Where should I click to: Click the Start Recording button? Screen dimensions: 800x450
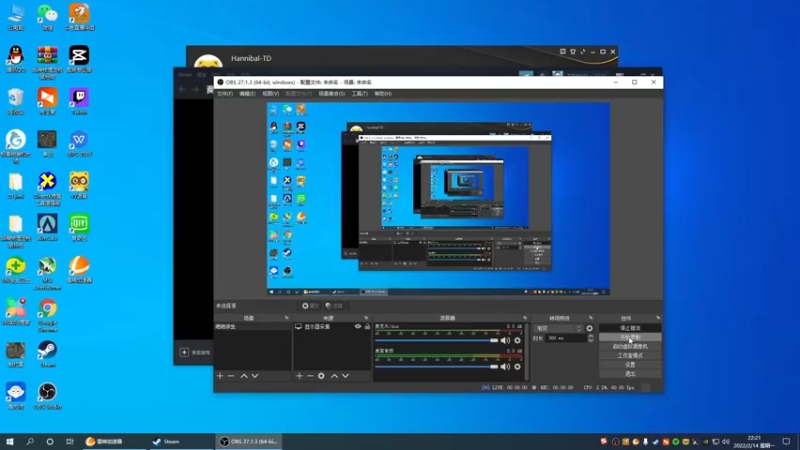point(630,337)
